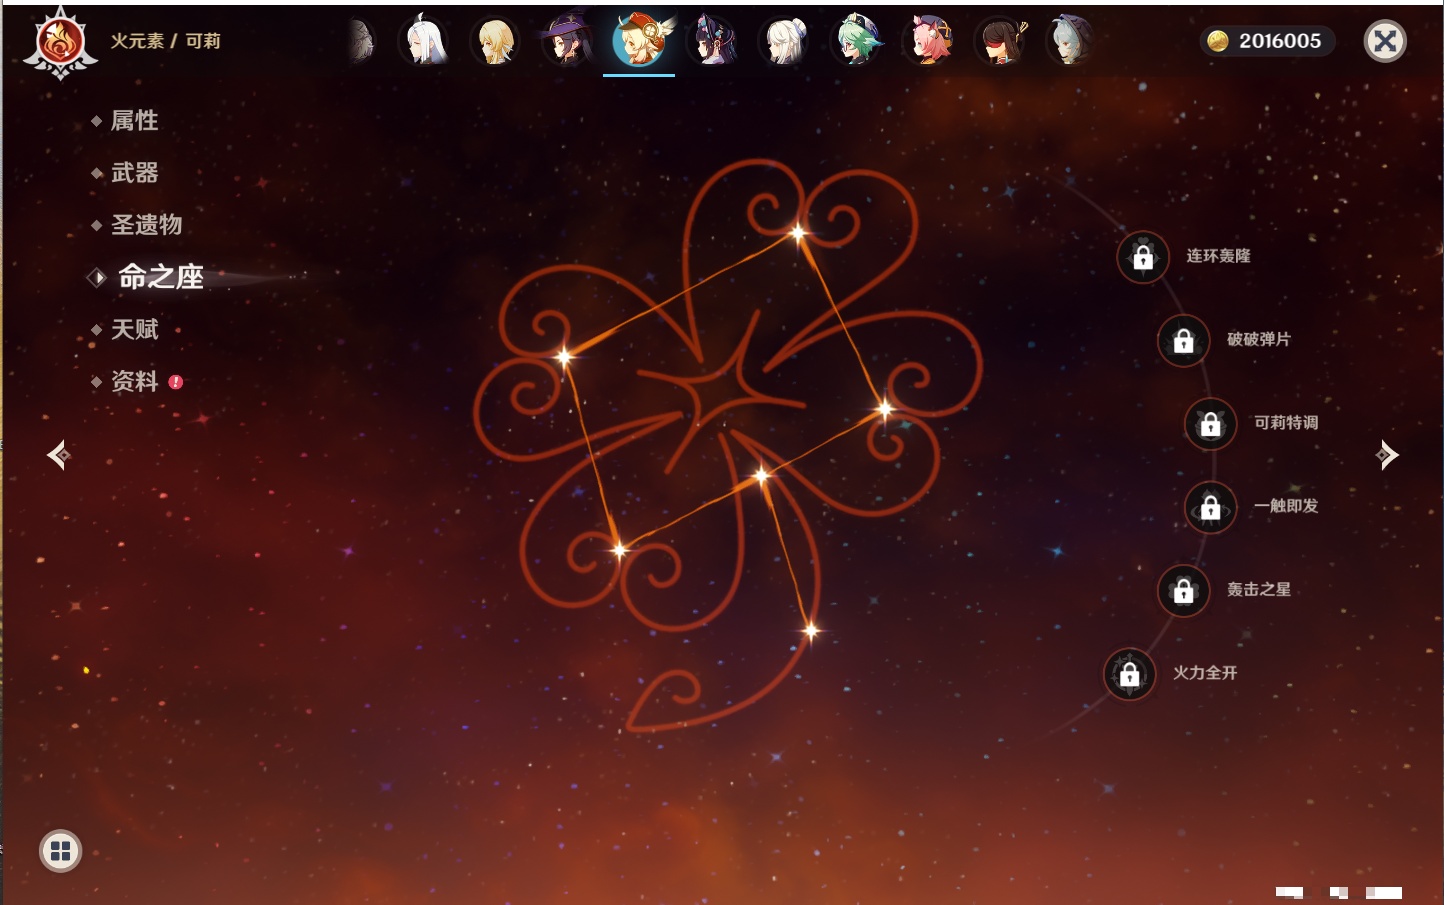The width and height of the screenshot is (1444, 905).
Task: Click the 破破弹片 constellation label
Action: pos(1259,339)
